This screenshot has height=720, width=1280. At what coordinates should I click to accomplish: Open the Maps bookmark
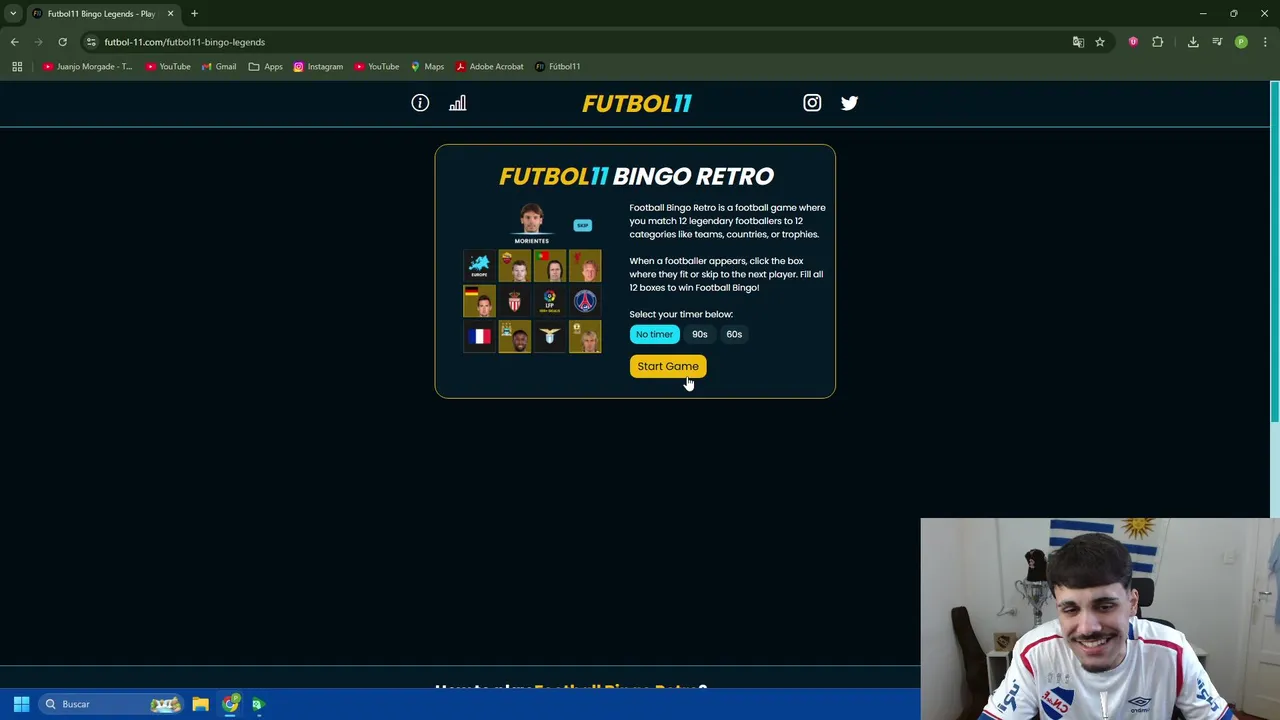coord(427,66)
